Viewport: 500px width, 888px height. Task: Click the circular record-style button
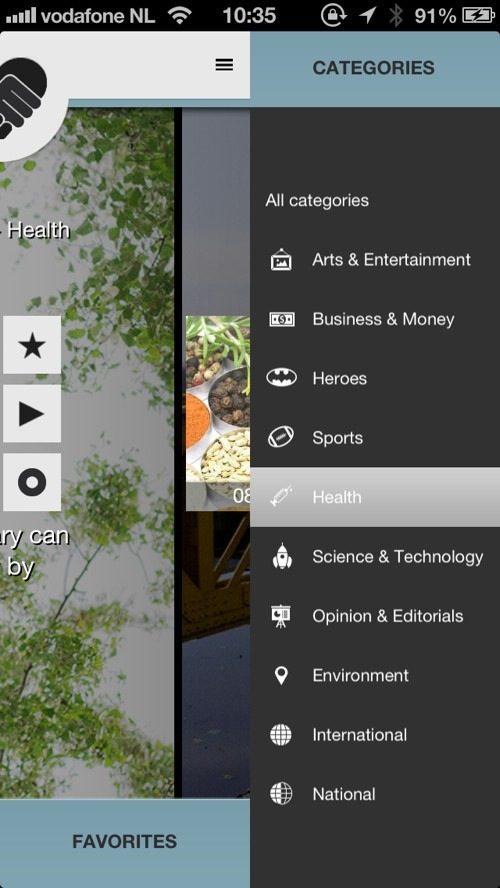[32, 482]
